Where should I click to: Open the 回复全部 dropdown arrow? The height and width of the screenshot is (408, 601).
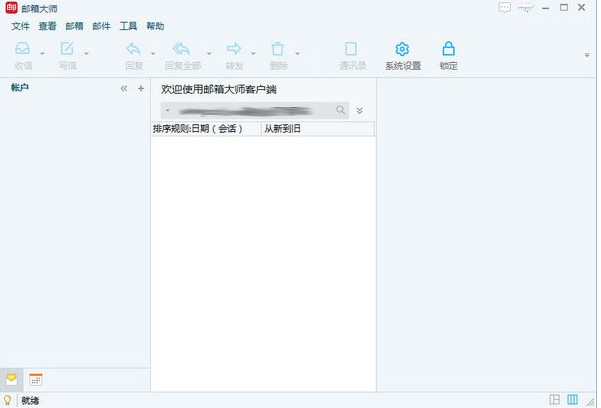pyautogui.click(x=209, y=53)
